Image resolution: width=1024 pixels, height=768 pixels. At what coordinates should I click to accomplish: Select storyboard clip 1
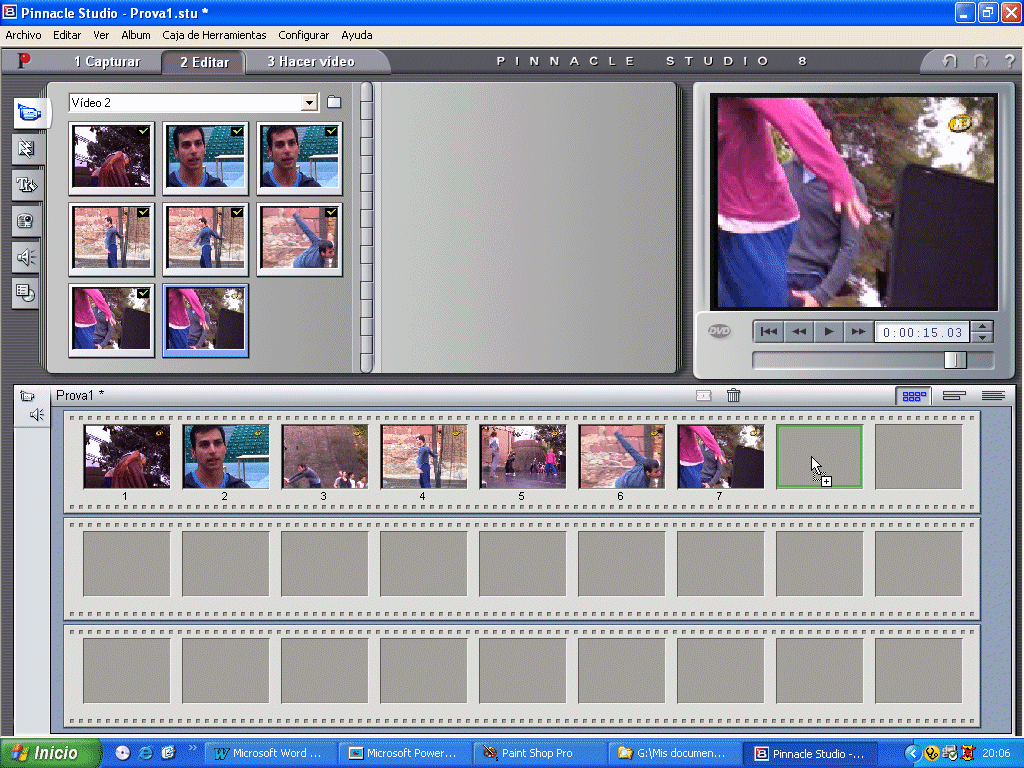127,456
